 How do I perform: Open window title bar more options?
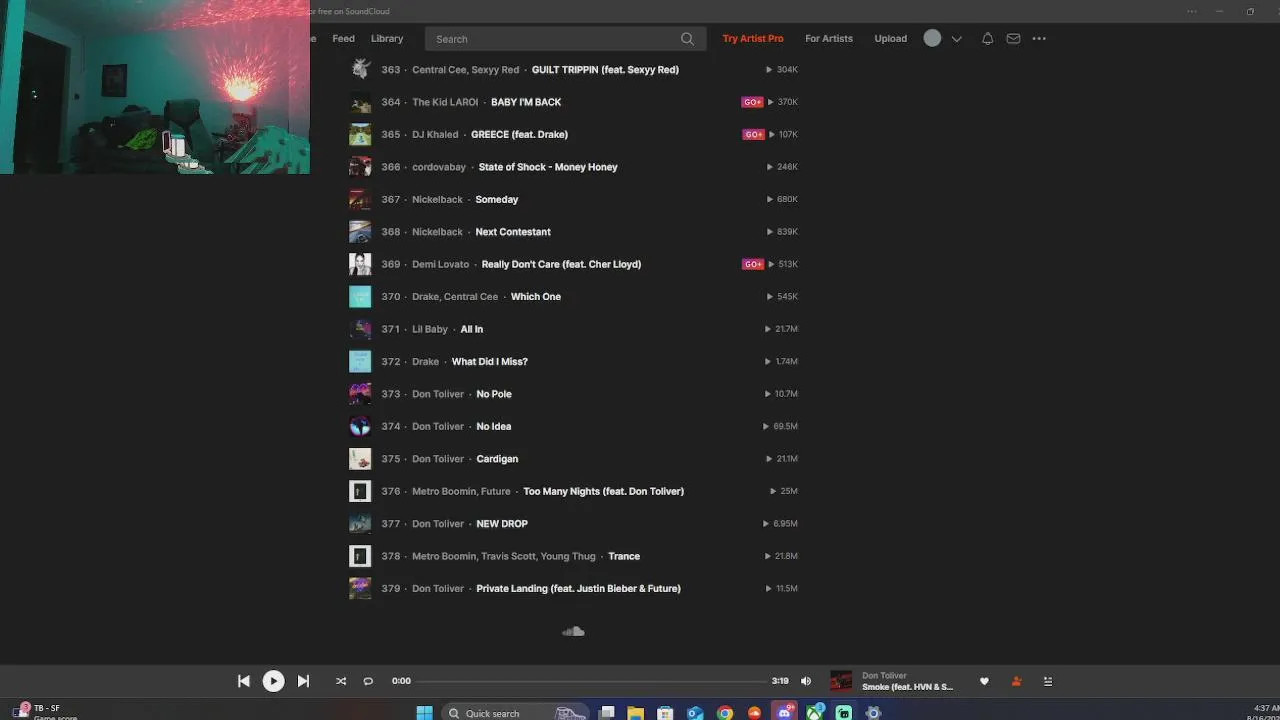point(1191,11)
